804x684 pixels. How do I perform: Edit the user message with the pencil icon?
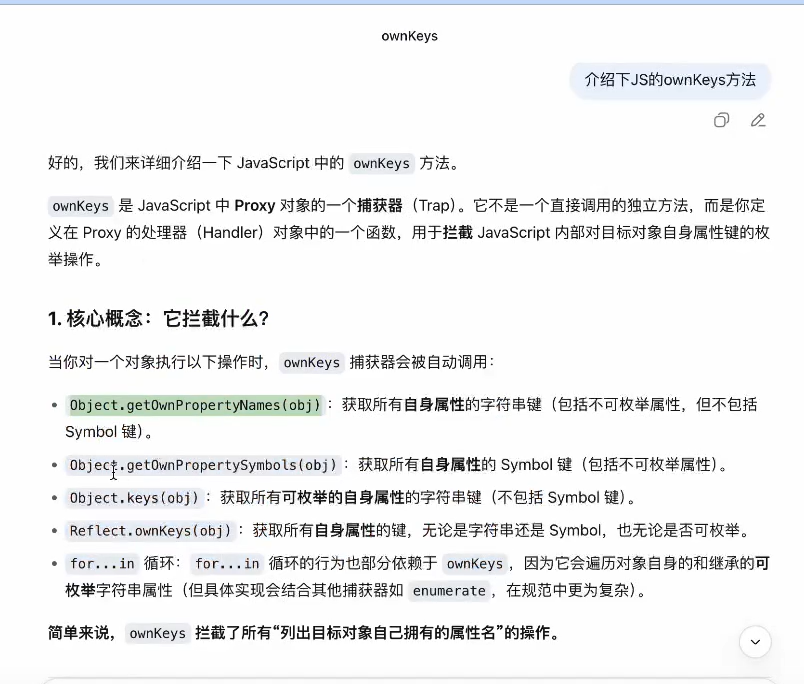pyautogui.click(x=758, y=120)
